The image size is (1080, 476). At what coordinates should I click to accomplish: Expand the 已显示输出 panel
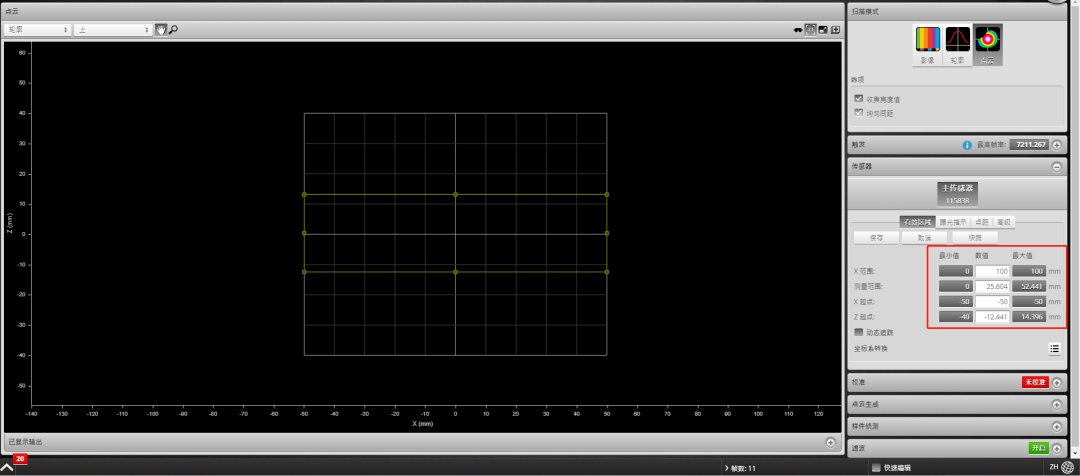(831, 442)
